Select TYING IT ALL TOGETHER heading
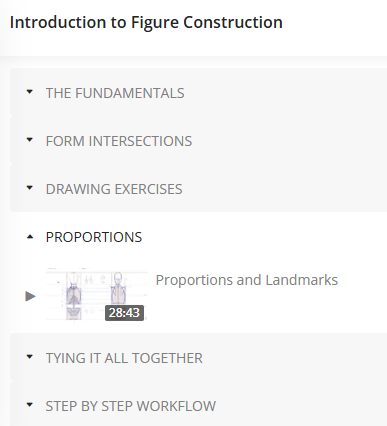Screen dimensions: 387x426 point(124,358)
